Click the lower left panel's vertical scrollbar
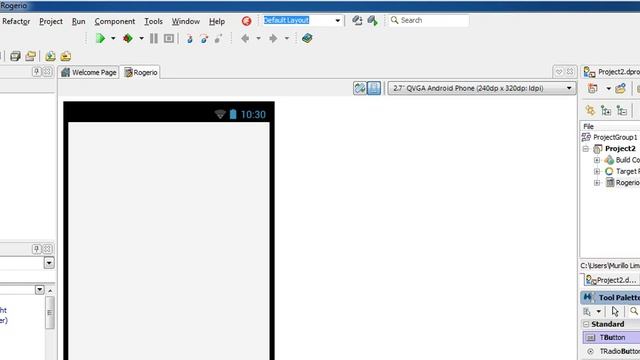This screenshot has height=360, width=640. pos(50,312)
